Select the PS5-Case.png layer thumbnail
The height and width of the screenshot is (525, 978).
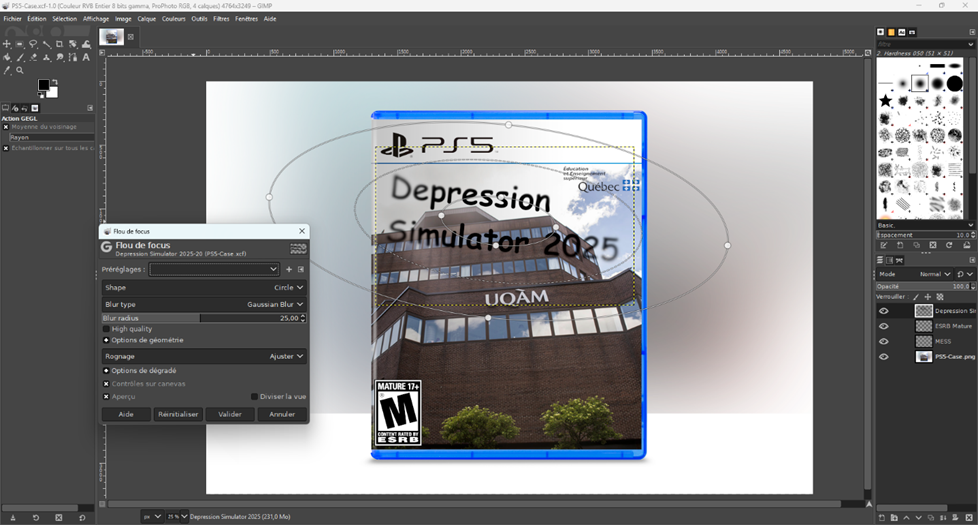pyautogui.click(x=923, y=356)
